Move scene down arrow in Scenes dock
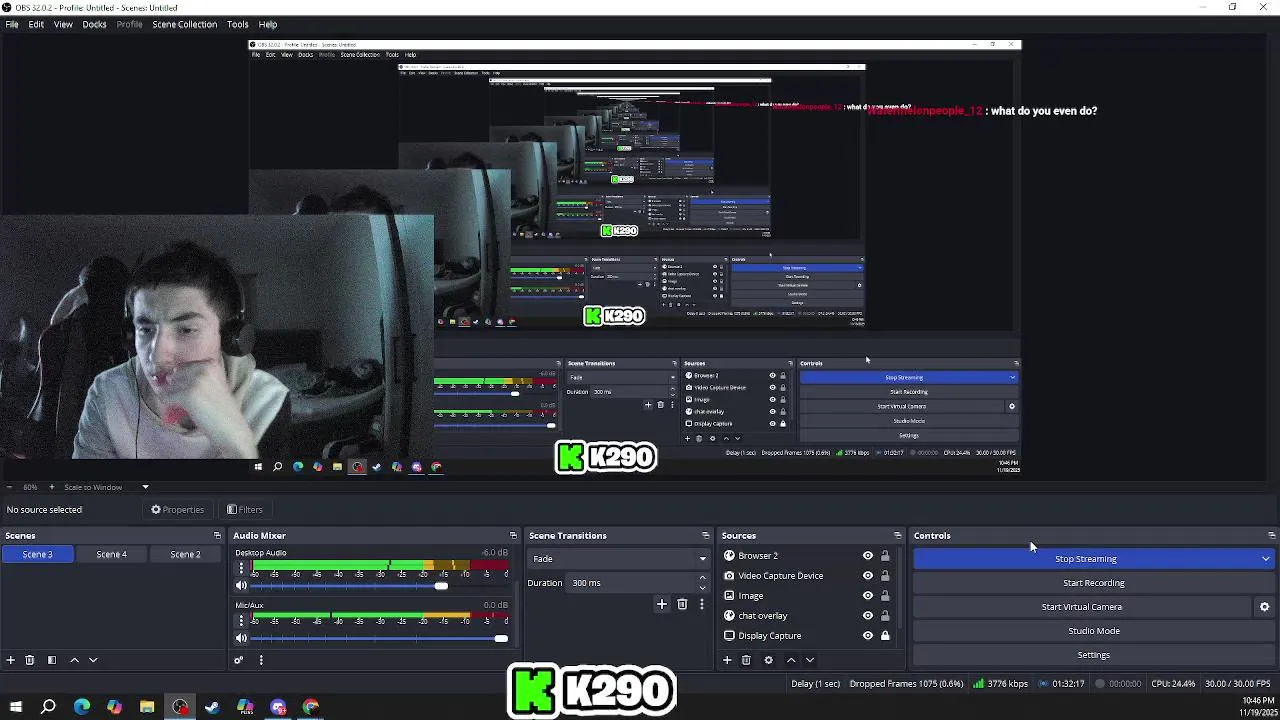This screenshot has width=1280, height=720. coord(93,660)
